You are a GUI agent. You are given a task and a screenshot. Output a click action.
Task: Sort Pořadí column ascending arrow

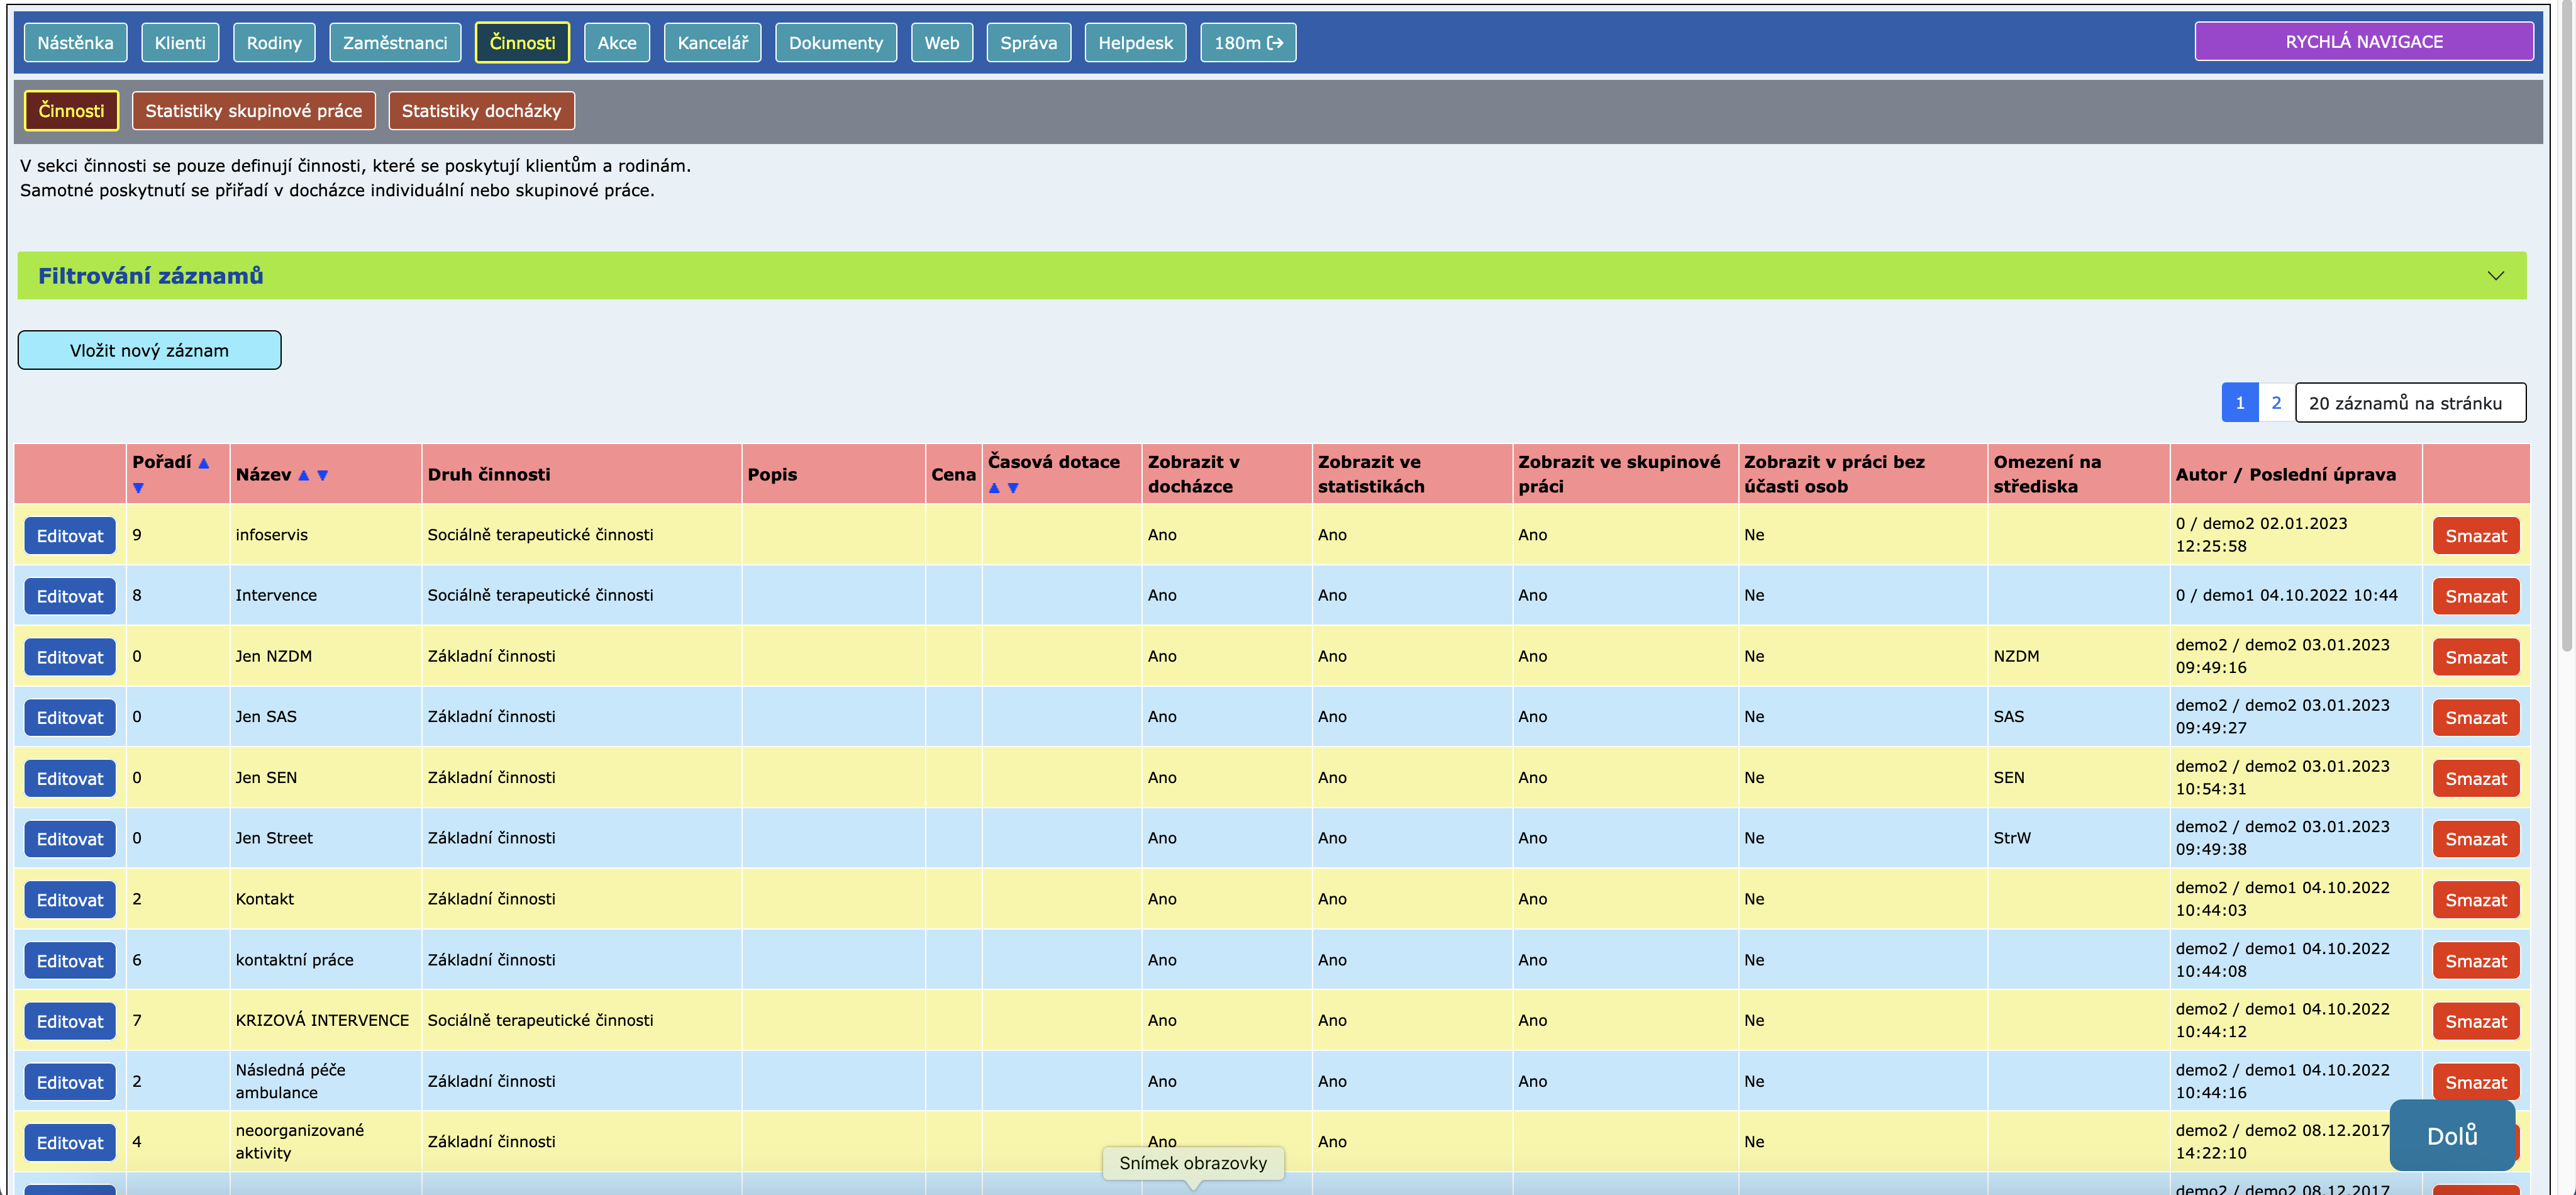204,463
